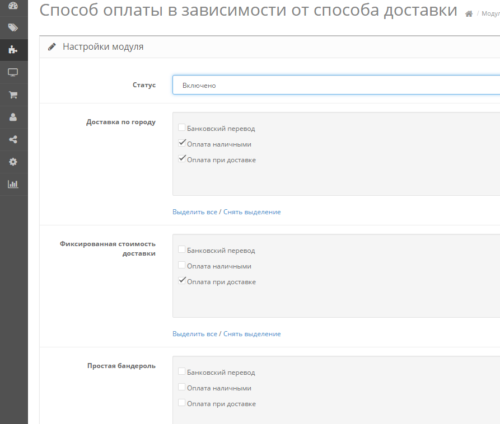The height and width of the screenshot is (424, 500).
Task: Uncheck Оплата при доставке under Доставка по городу
Action: click(x=182, y=159)
